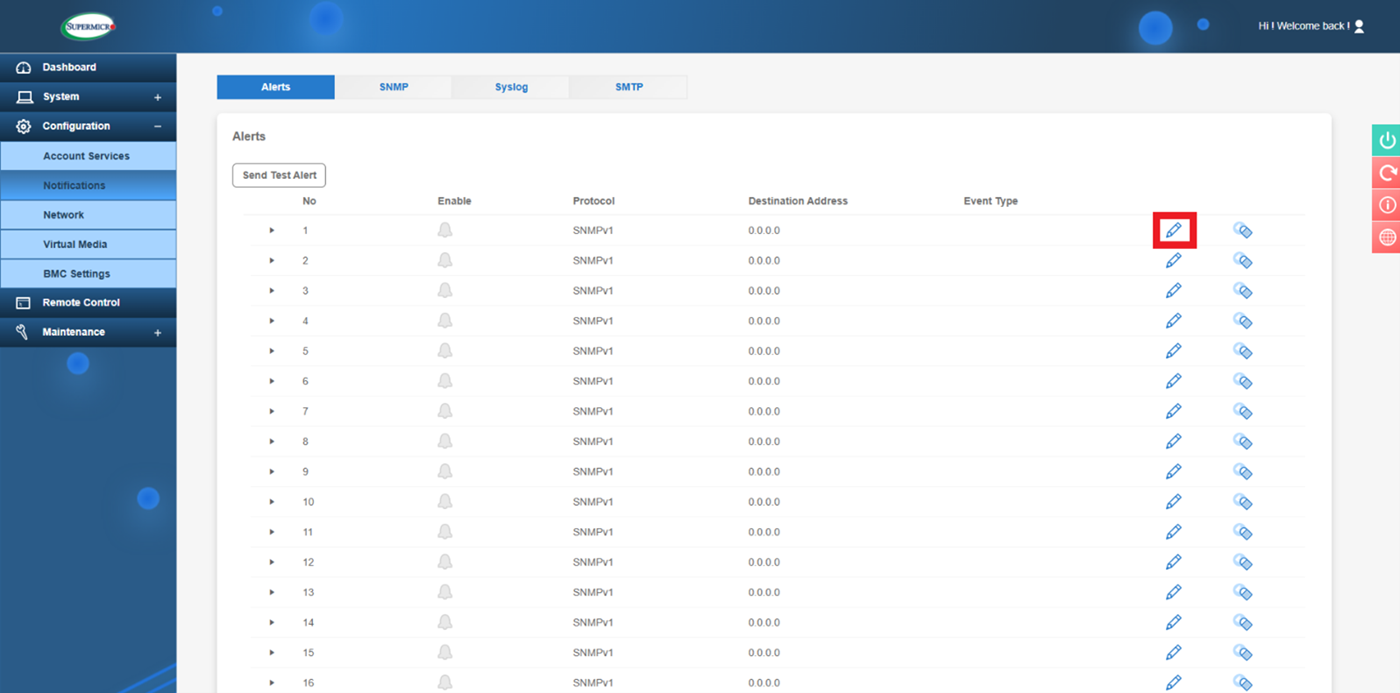Toggle the enable bell in row 10

[445, 501]
